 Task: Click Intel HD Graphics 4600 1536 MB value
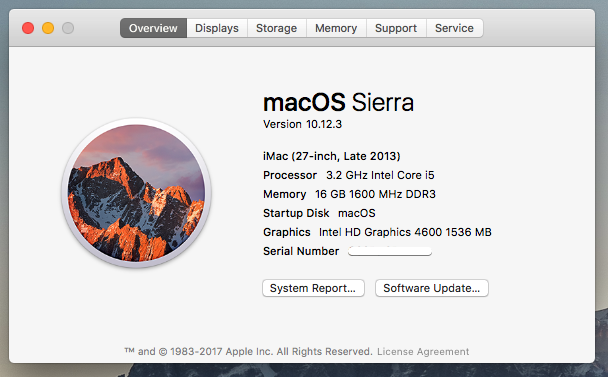pyautogui.click(x=405, y=232)
